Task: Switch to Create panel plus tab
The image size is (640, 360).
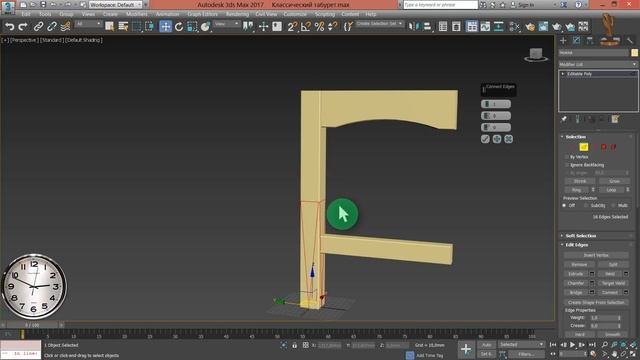Action: [563, 40]
